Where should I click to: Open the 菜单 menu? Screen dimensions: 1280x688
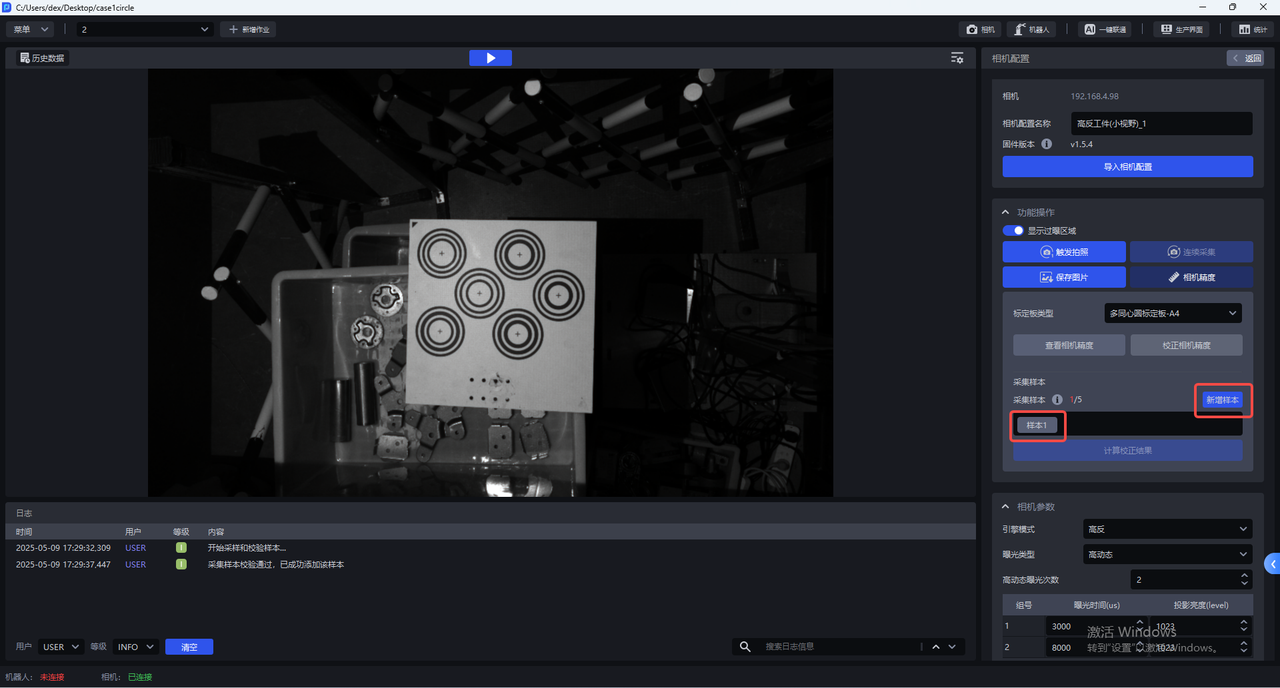pos(29,30)
